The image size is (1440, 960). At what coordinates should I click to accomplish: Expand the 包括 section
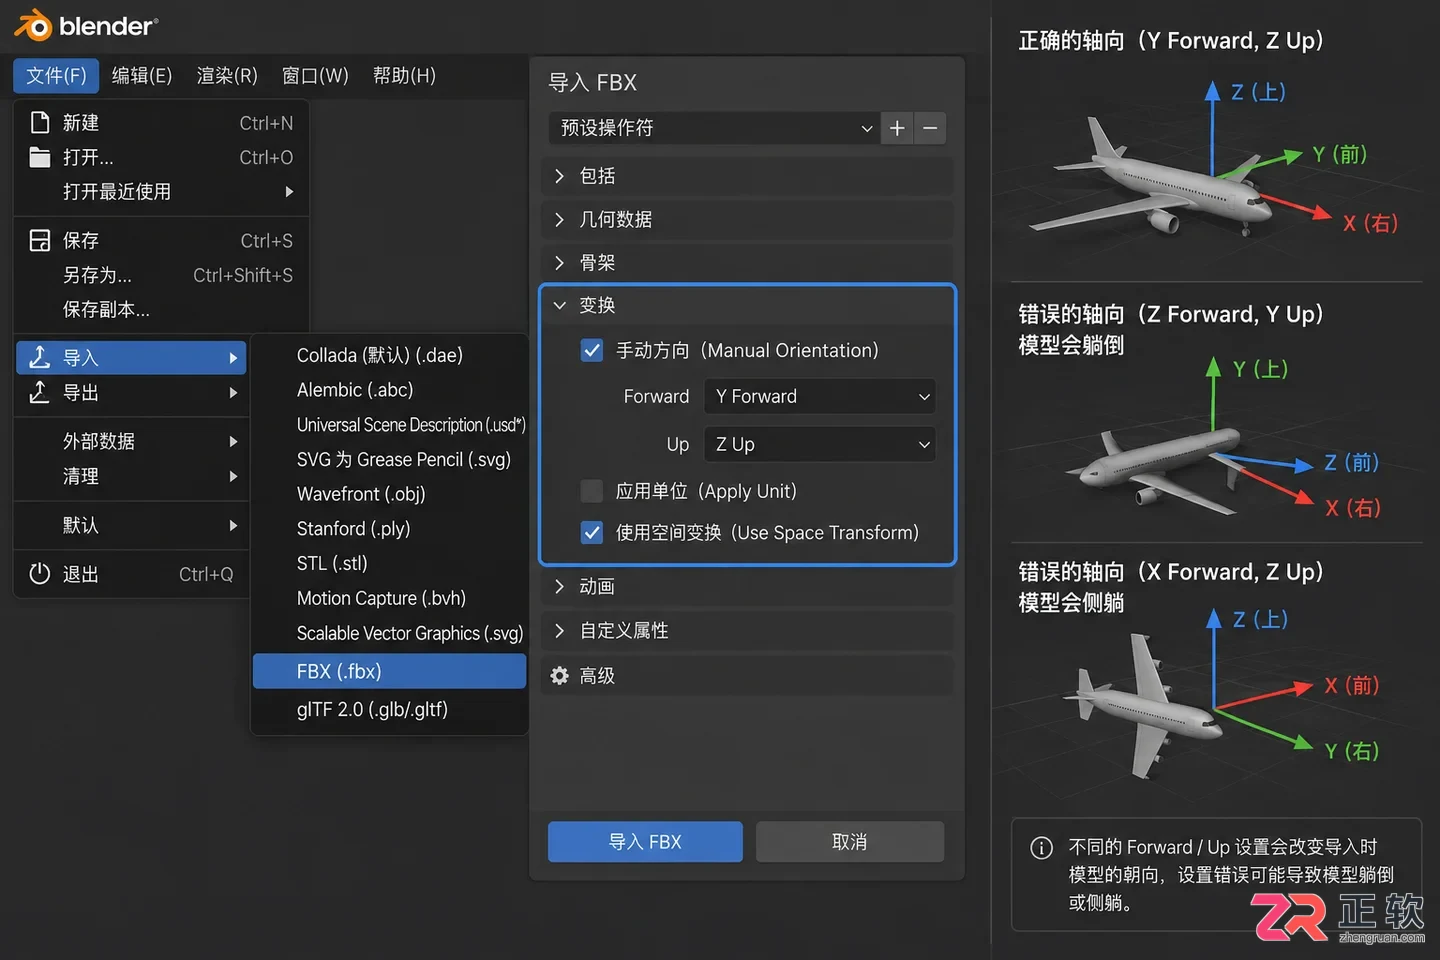point(747,176)
